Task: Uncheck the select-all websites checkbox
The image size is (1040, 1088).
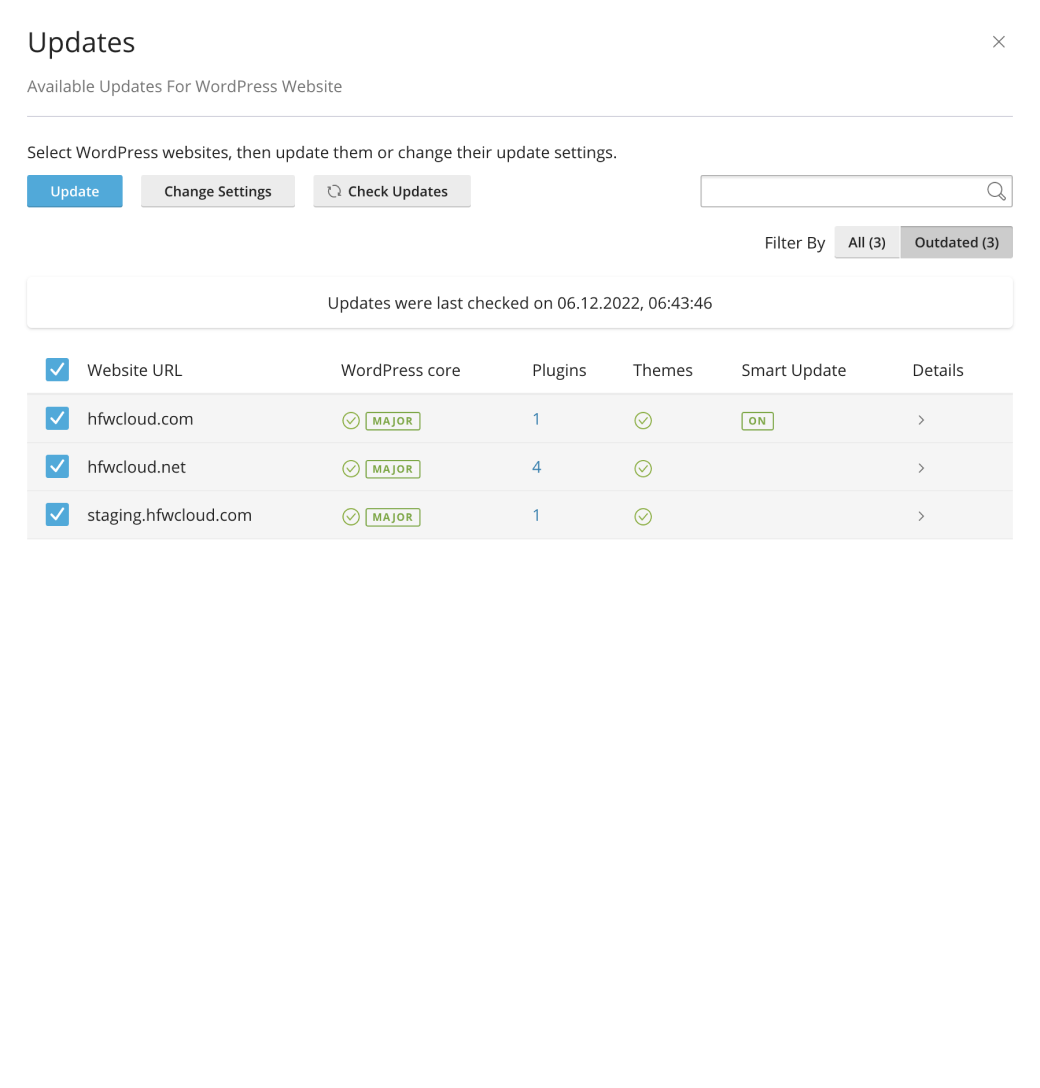Action: tap(57, 369)
